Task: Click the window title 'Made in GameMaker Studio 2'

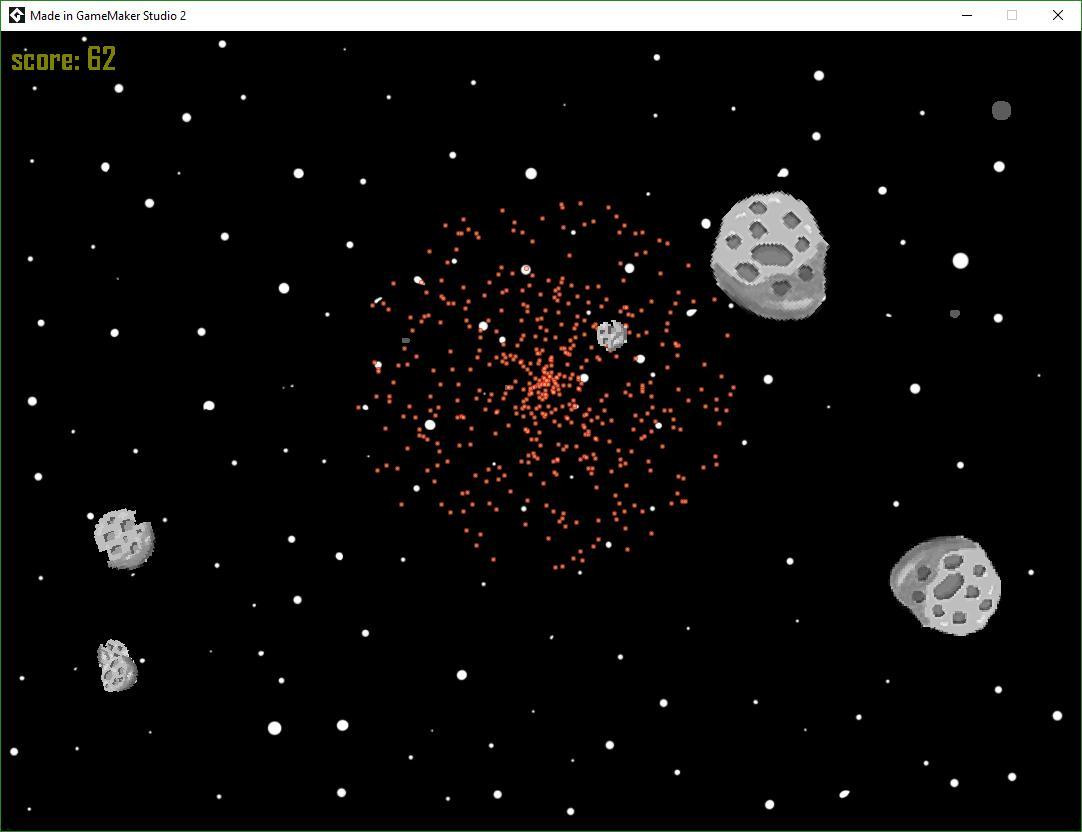Action: [x=108, y=15]
